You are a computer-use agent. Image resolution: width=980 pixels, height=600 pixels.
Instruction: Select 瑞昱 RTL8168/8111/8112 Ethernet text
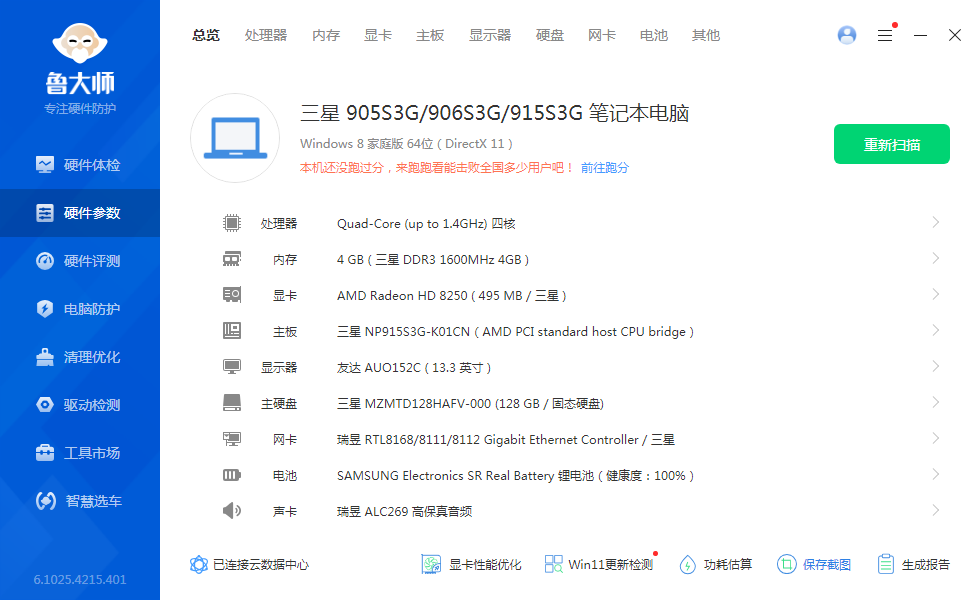click(x=506, y=440)
